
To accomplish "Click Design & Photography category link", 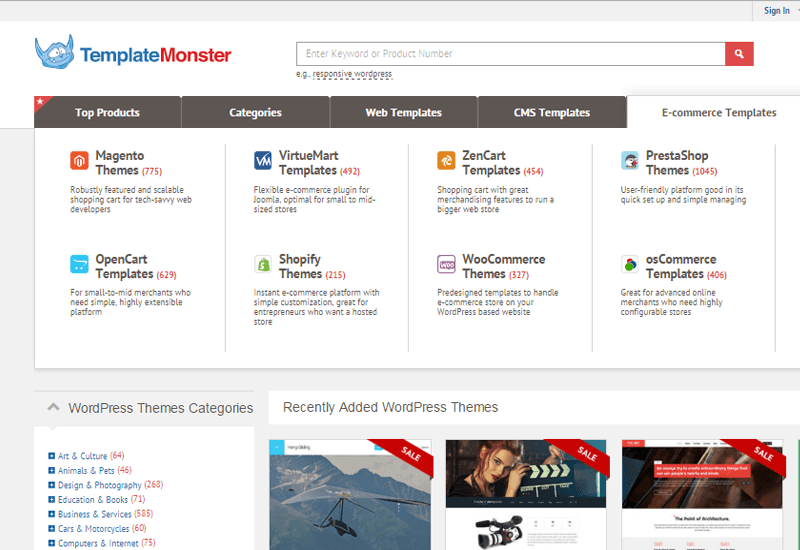I will [99, 485].
